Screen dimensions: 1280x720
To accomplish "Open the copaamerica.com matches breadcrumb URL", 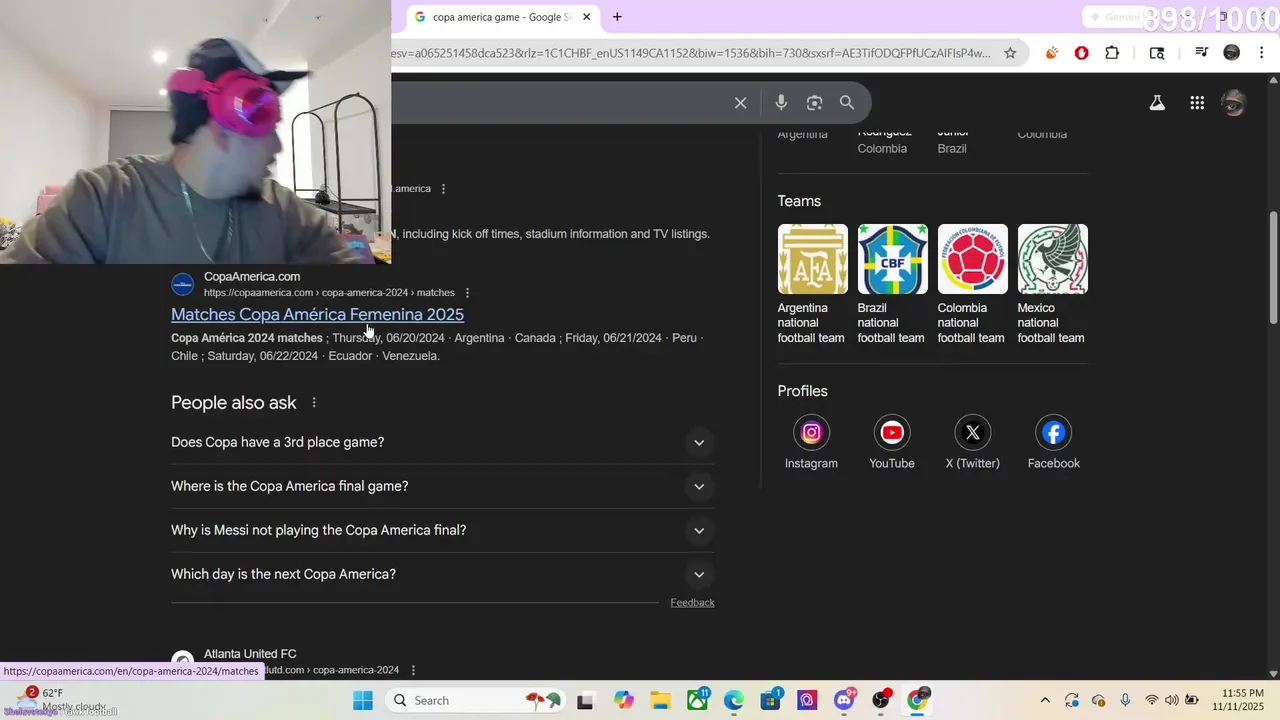I will (329, 293).
